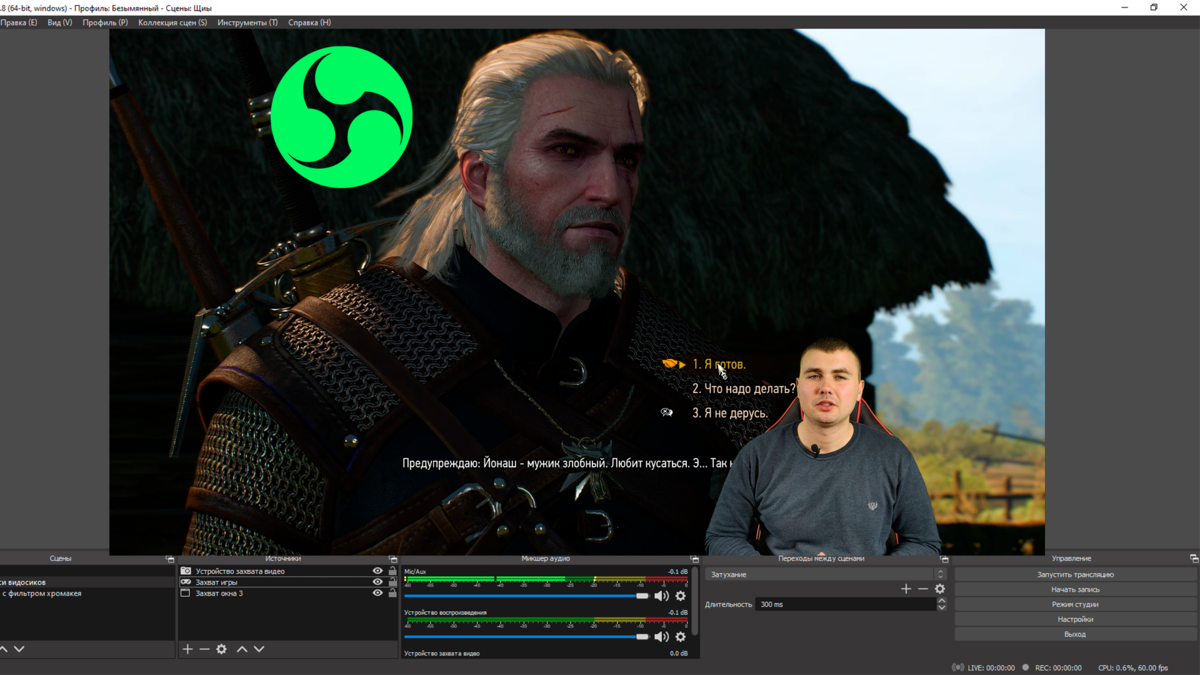Move selected source down in Источники
The width and height of the screenshot is (1200, 675).
(259, 649)
